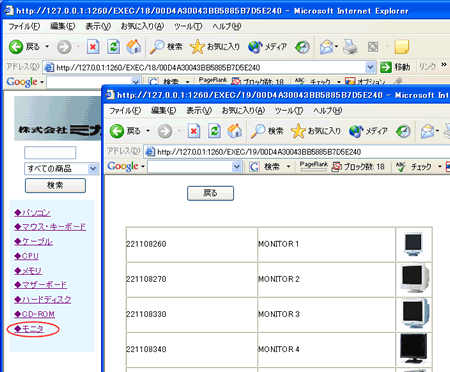Click yellow note icon in rear window toolbar
450x372 pixels.
402,47
